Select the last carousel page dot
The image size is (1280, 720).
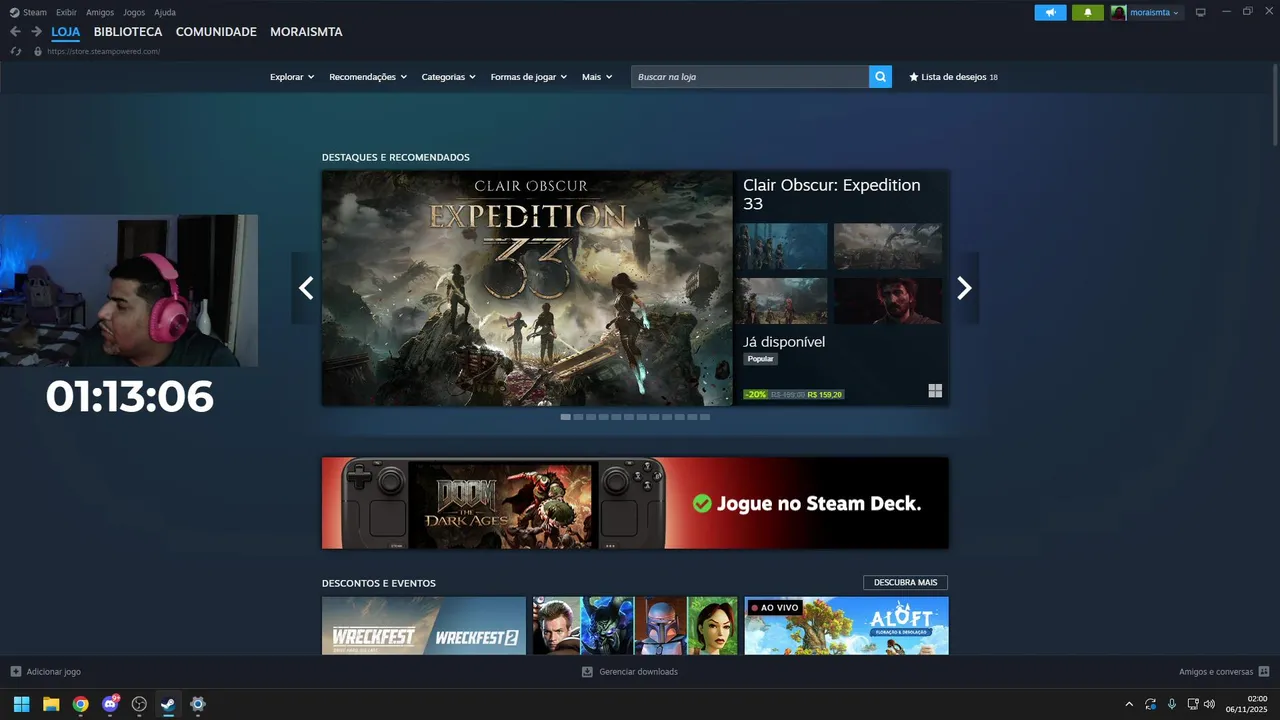[705, 417]
